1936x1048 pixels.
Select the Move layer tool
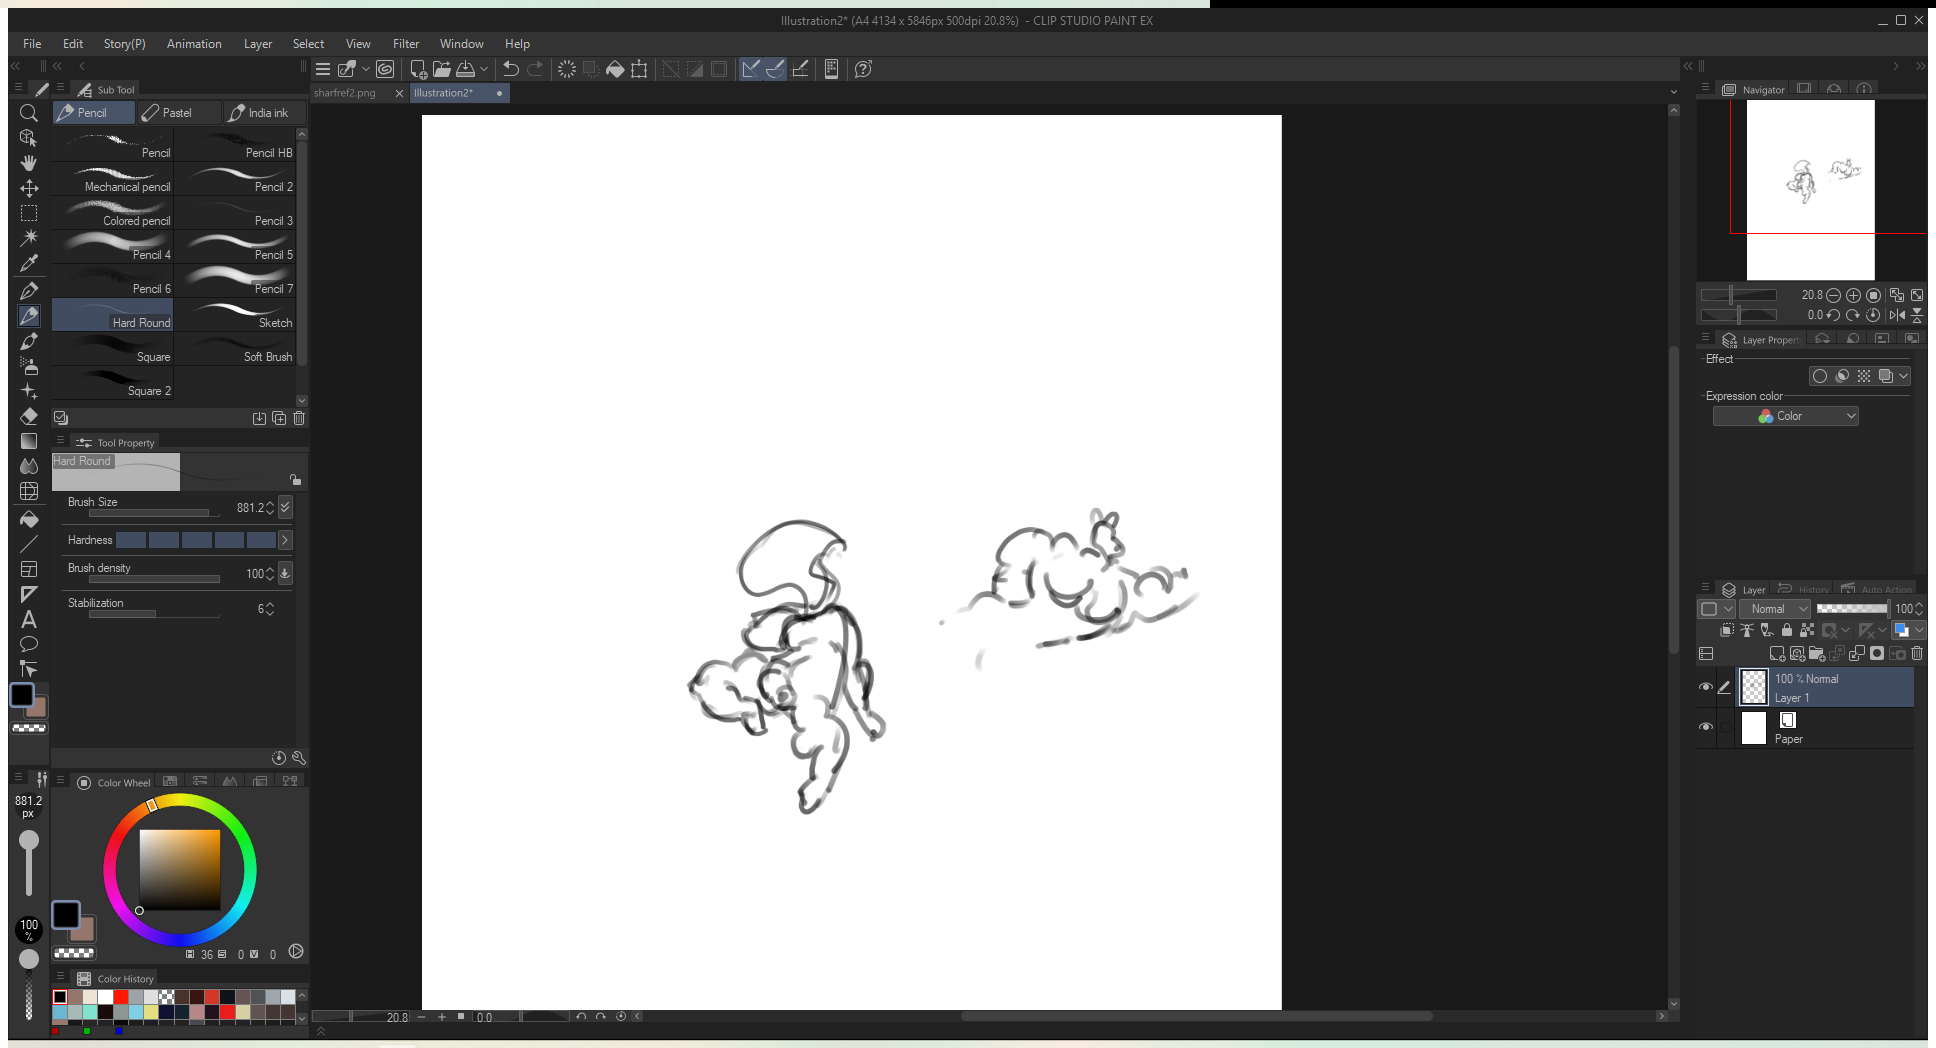[29, 188]
